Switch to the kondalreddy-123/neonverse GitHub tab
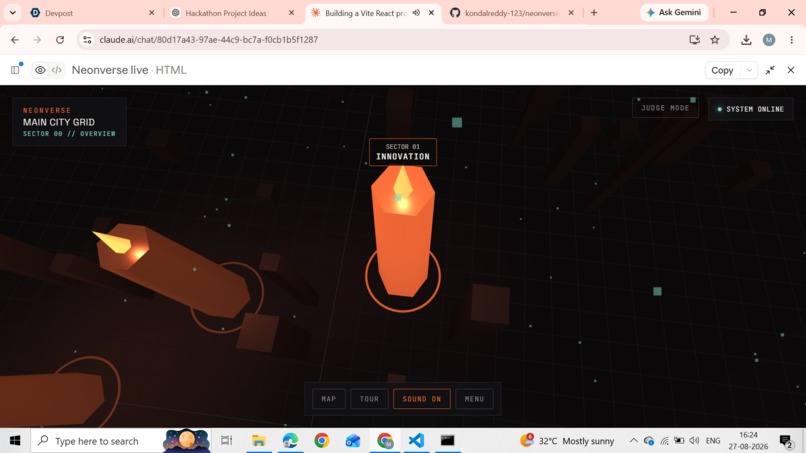The height and width of the screenshot is (453, 806). (511, 13)
